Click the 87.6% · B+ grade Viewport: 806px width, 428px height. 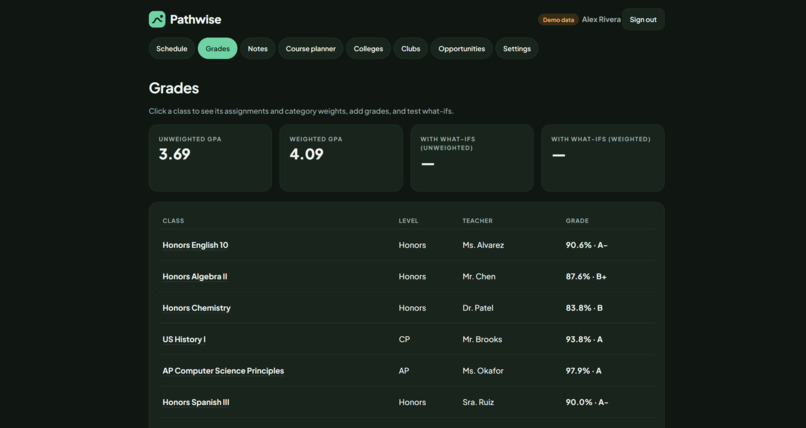tap(586, 276)
